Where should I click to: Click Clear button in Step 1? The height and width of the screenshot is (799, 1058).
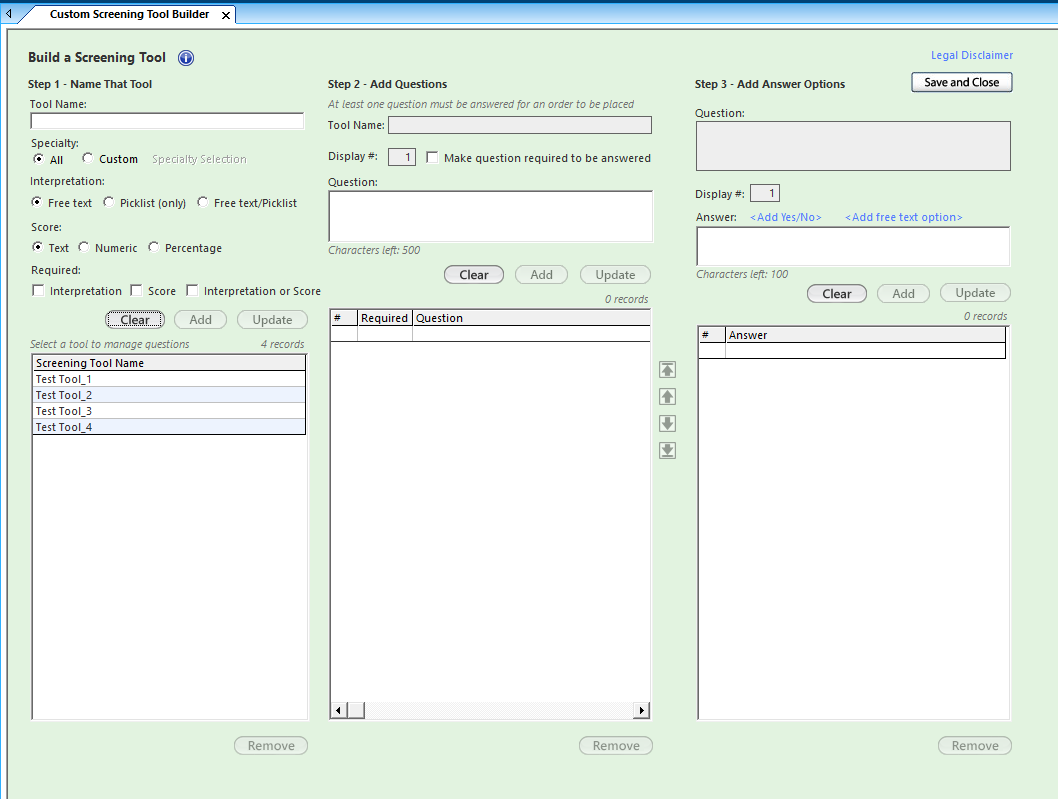coord(135,320)
